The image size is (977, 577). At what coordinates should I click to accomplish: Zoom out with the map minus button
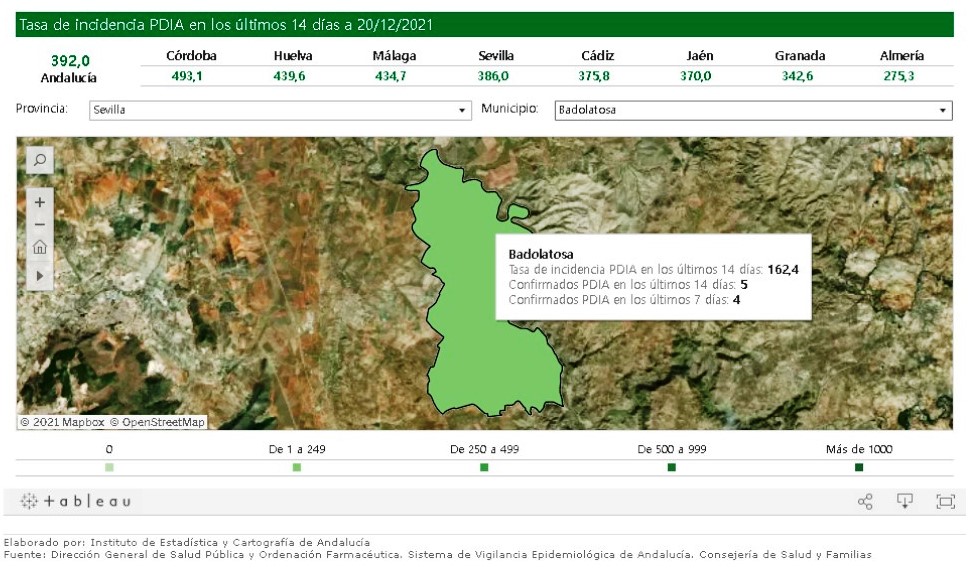click(40, 224)
